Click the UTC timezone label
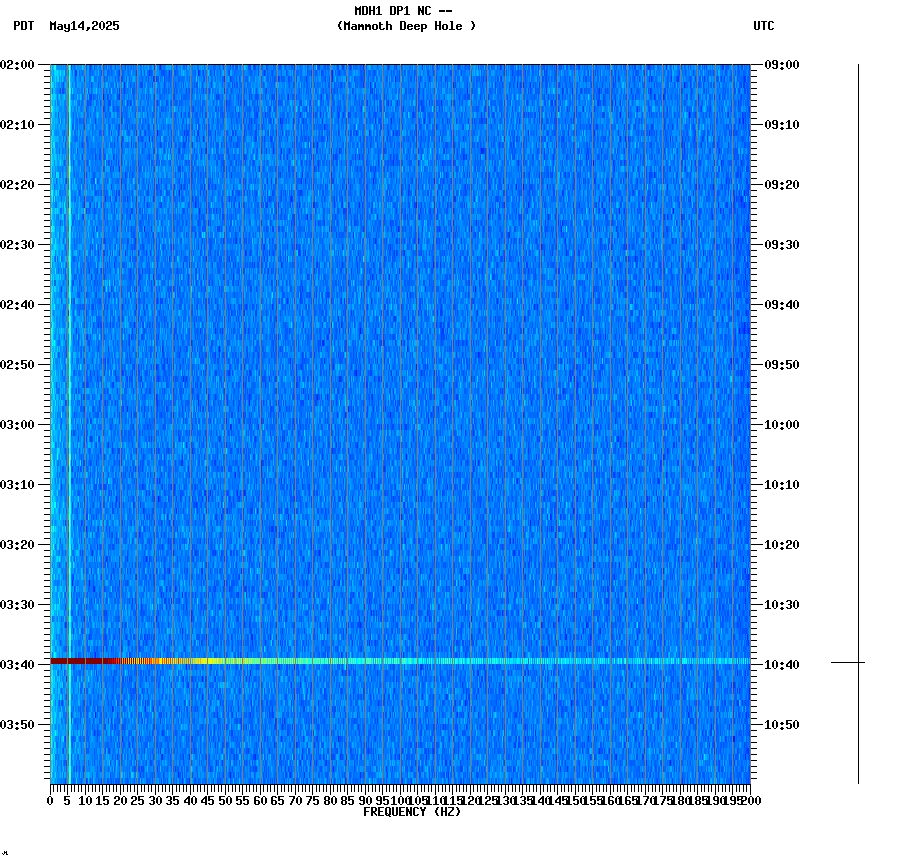The height and width of the screenshot is (864, 902). click(x=764, y=27)
